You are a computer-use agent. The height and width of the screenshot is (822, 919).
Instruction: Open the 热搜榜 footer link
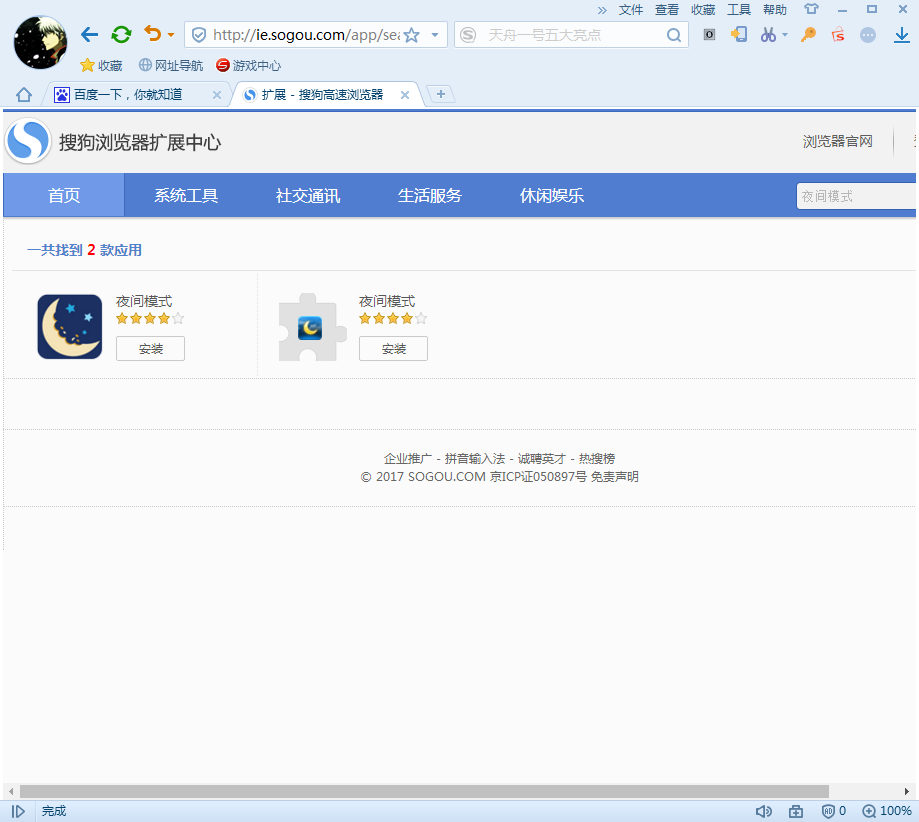pos(597,458)
